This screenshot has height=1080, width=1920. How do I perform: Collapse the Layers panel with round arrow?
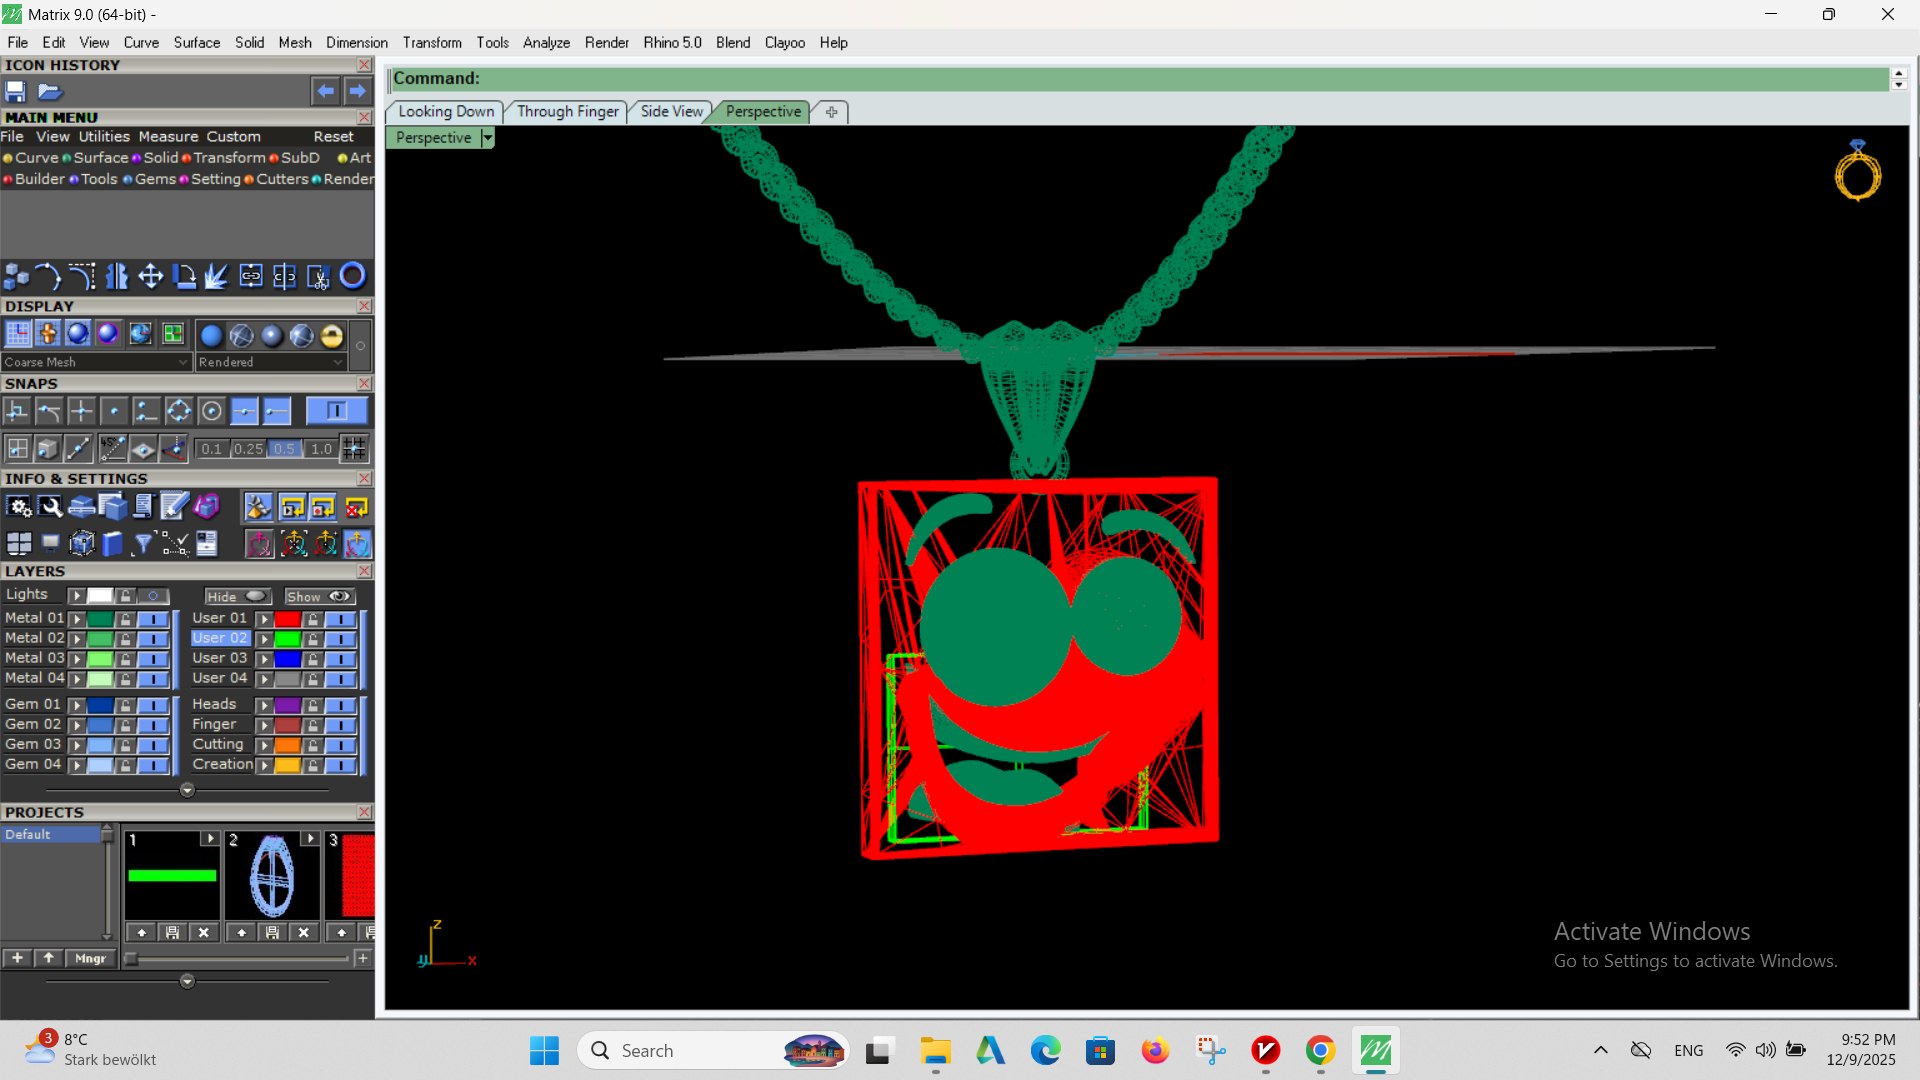tap(187, 790)
